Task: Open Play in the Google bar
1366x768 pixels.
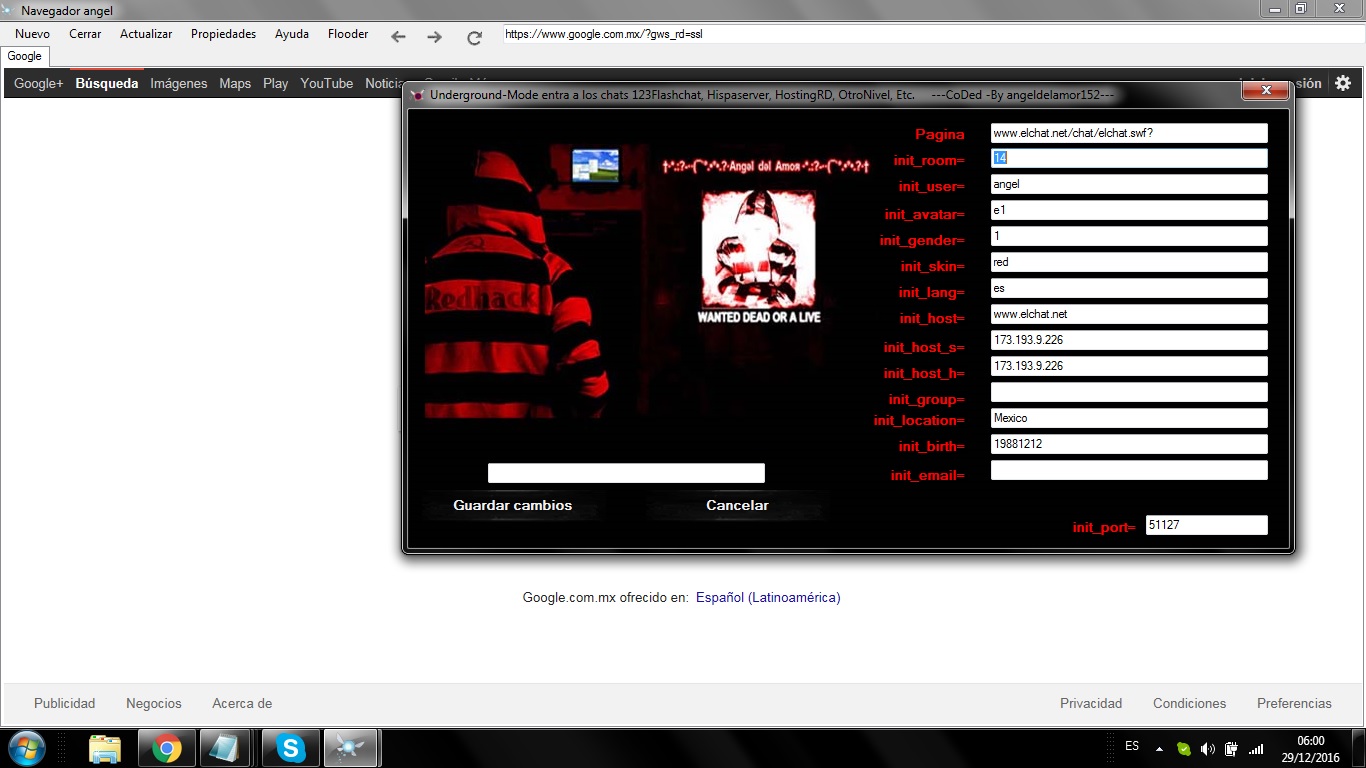Action: (x=276, y=83)
